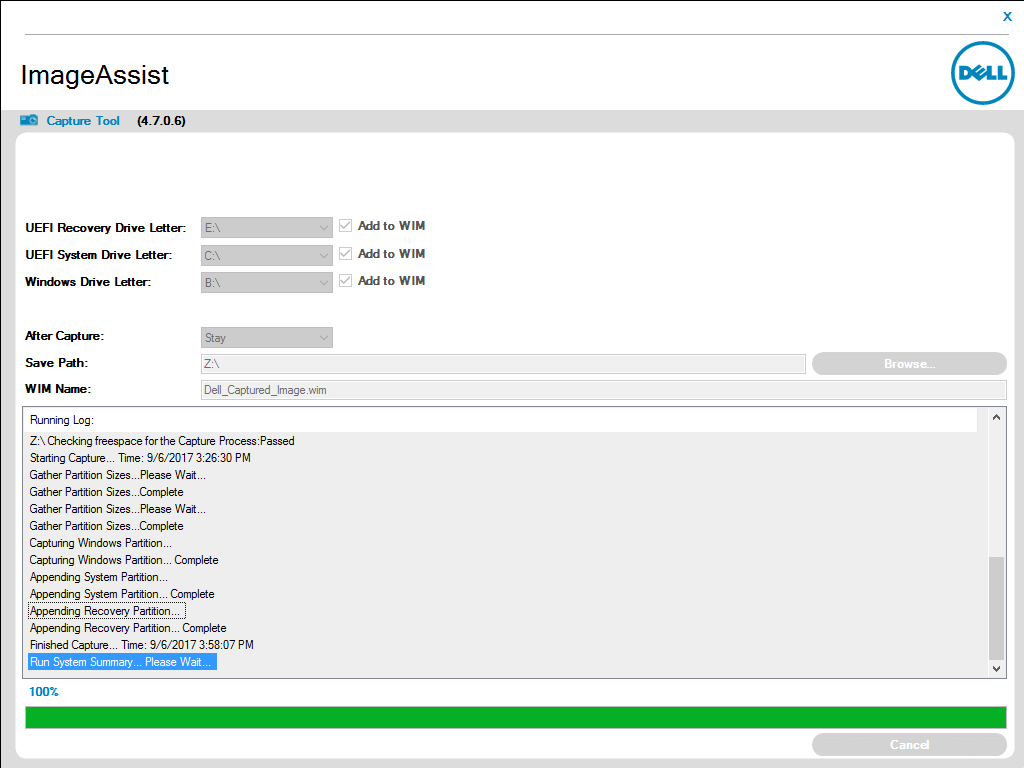
Task: Click the Capture Tool camera icon
Action: (x=29, y=120)
